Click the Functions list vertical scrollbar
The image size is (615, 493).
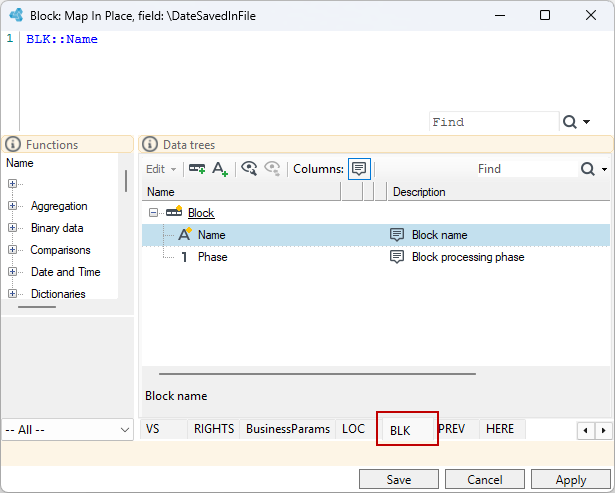coord(126,181)
